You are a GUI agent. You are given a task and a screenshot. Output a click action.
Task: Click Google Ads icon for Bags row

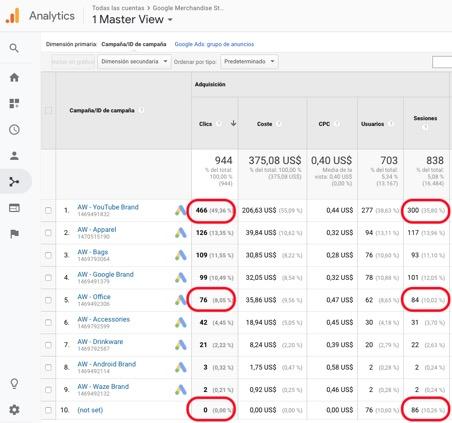(181, 255)
